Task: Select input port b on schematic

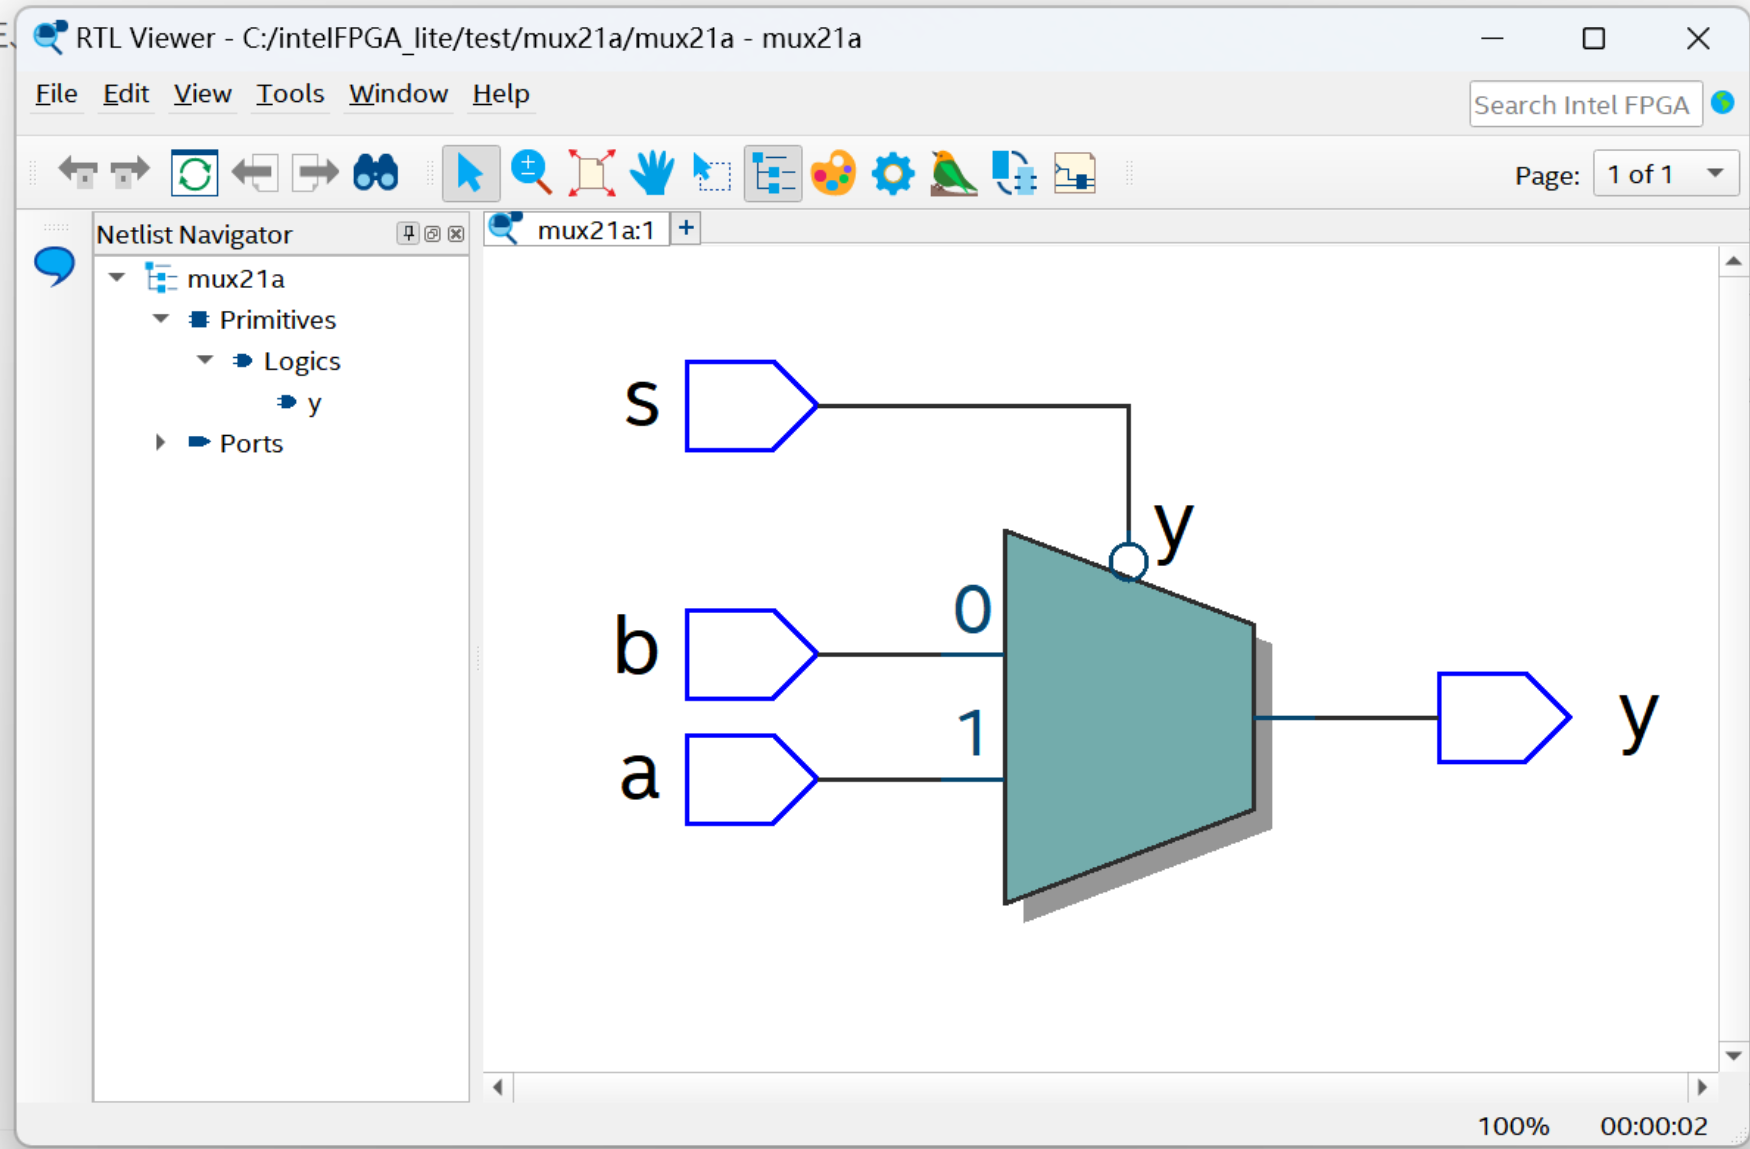Action: coord(751,654)
